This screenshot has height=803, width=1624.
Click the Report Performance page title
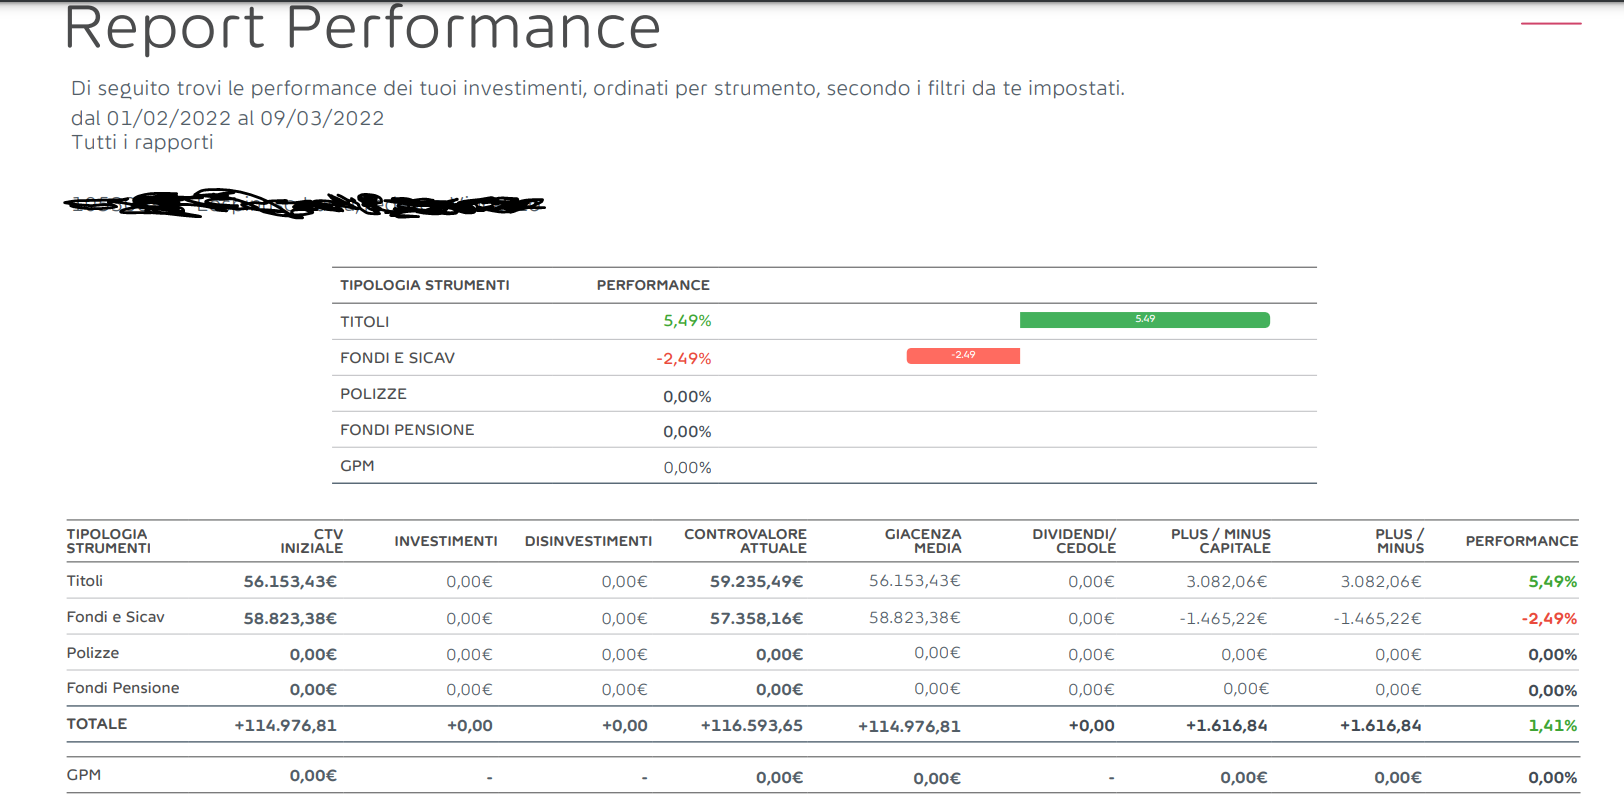click(362, 28)
